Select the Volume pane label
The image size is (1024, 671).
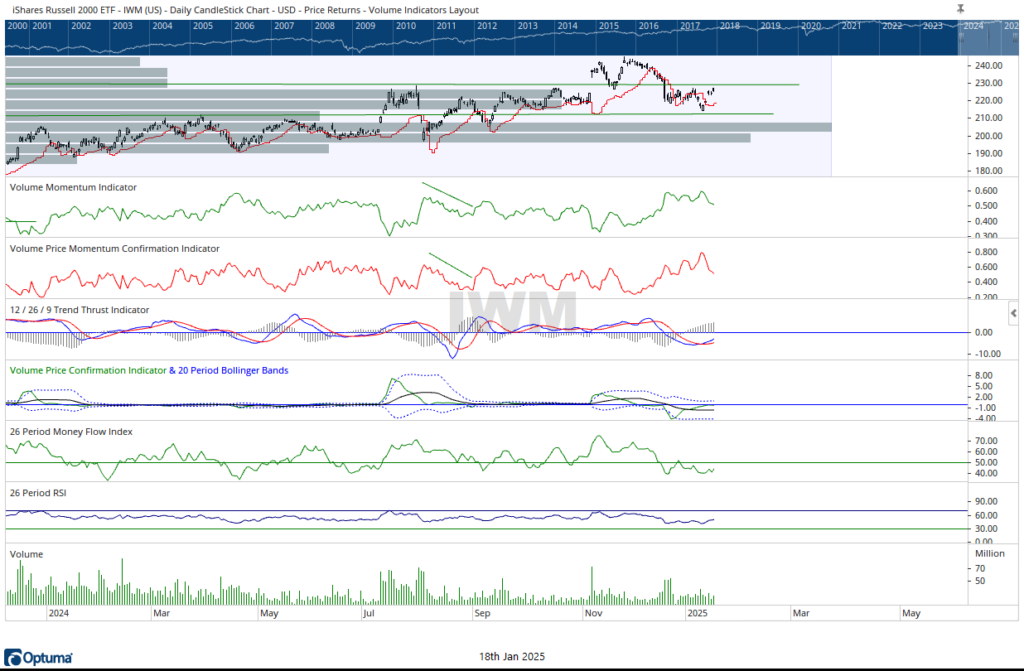26,553
